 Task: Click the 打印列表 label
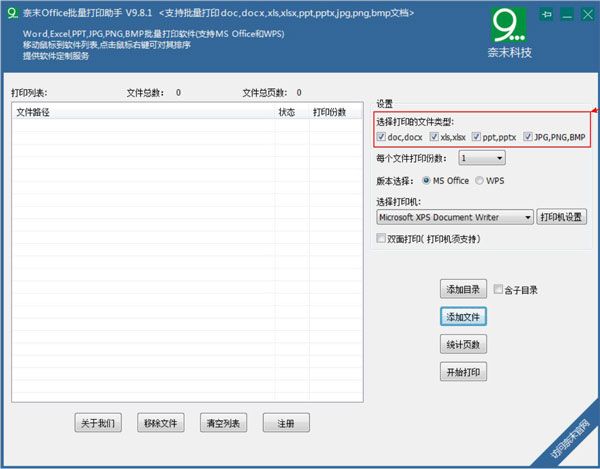29,93
